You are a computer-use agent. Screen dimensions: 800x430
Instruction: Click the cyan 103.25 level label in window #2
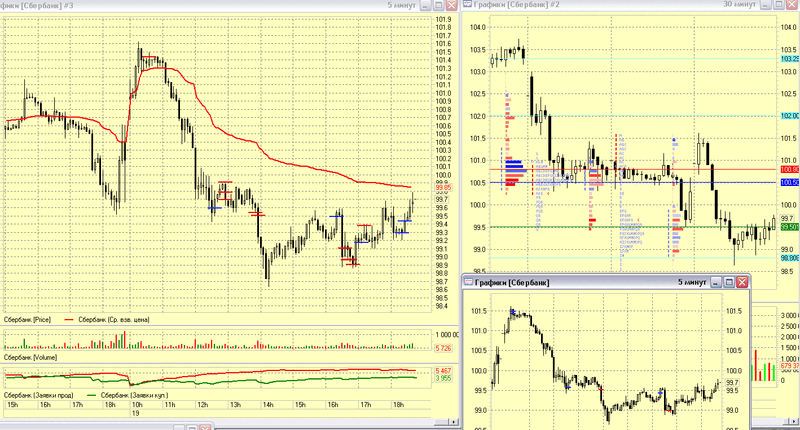click(790, 59)
